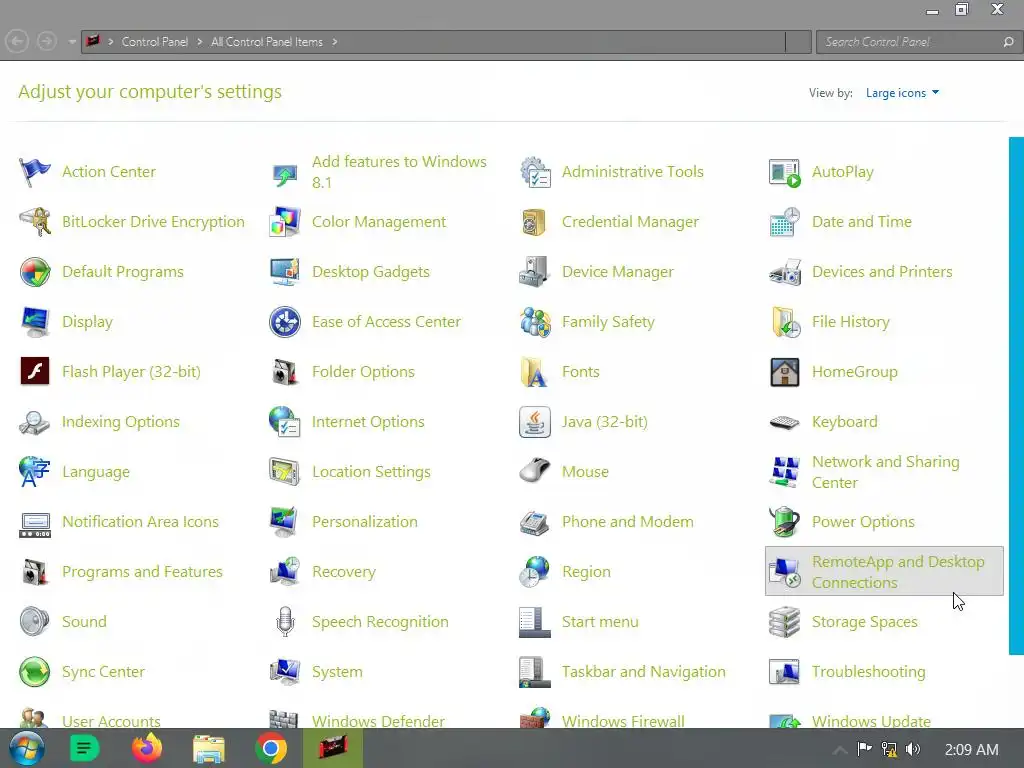Click the volume speaker tray icon
1024x768 pixels.
click(x=913, y=749)
